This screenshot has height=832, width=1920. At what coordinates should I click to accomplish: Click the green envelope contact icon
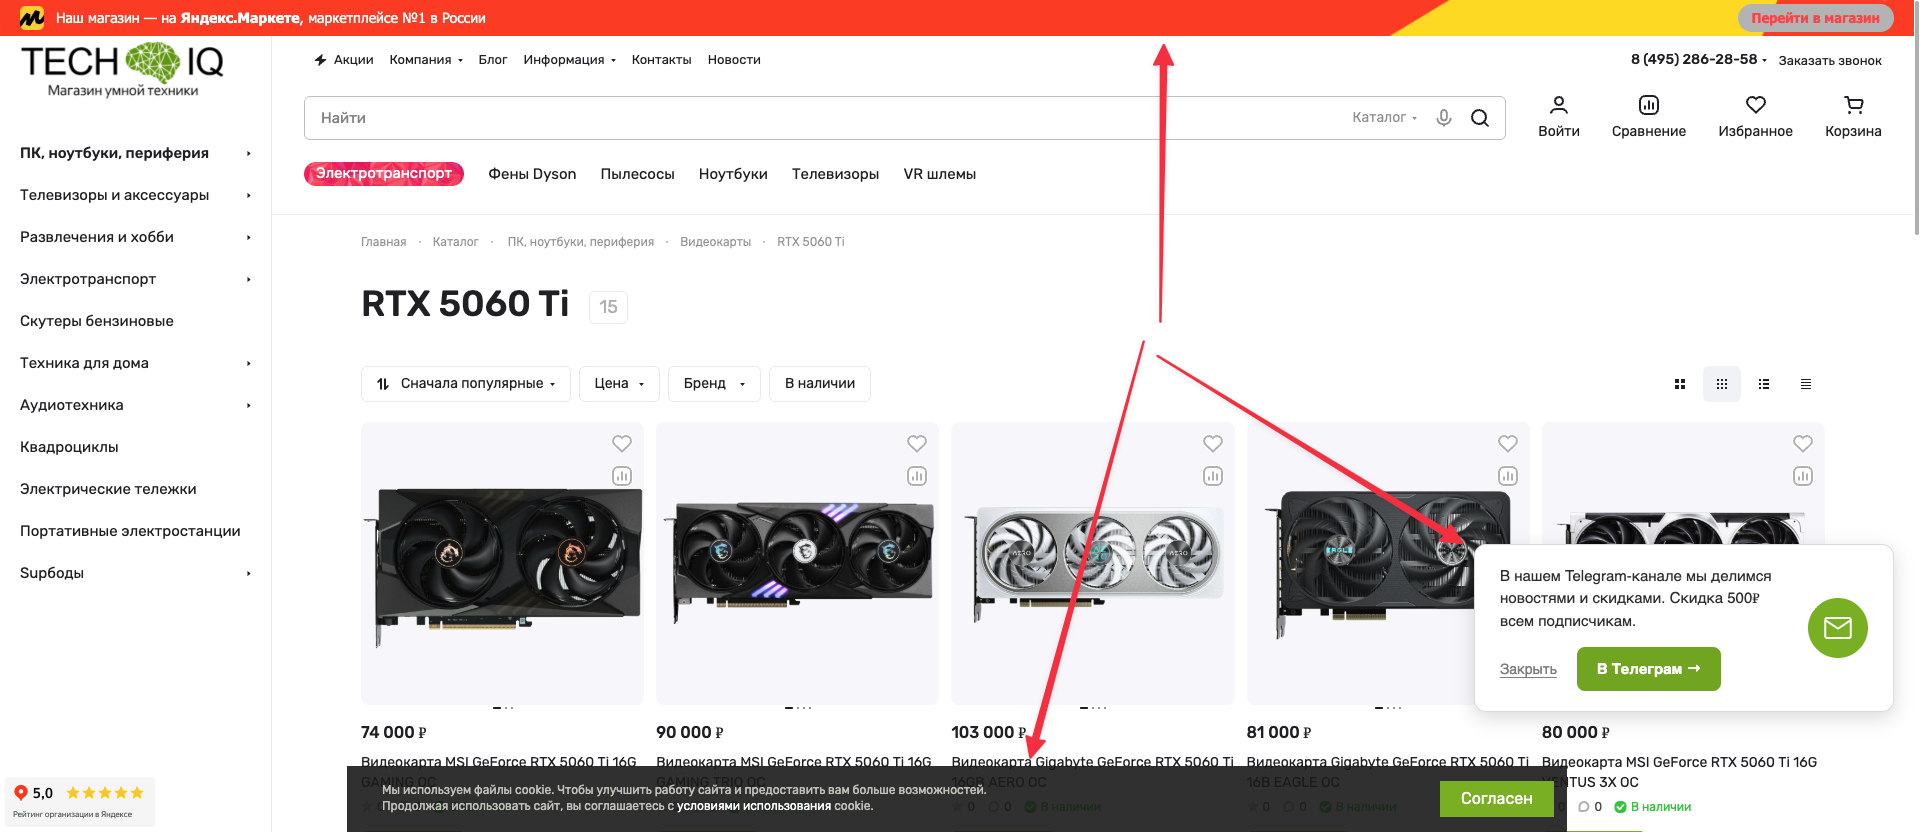1838,628
